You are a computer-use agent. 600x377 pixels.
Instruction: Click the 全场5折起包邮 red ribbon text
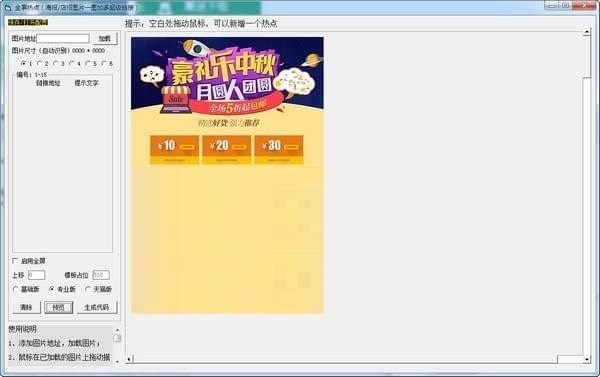238,106
